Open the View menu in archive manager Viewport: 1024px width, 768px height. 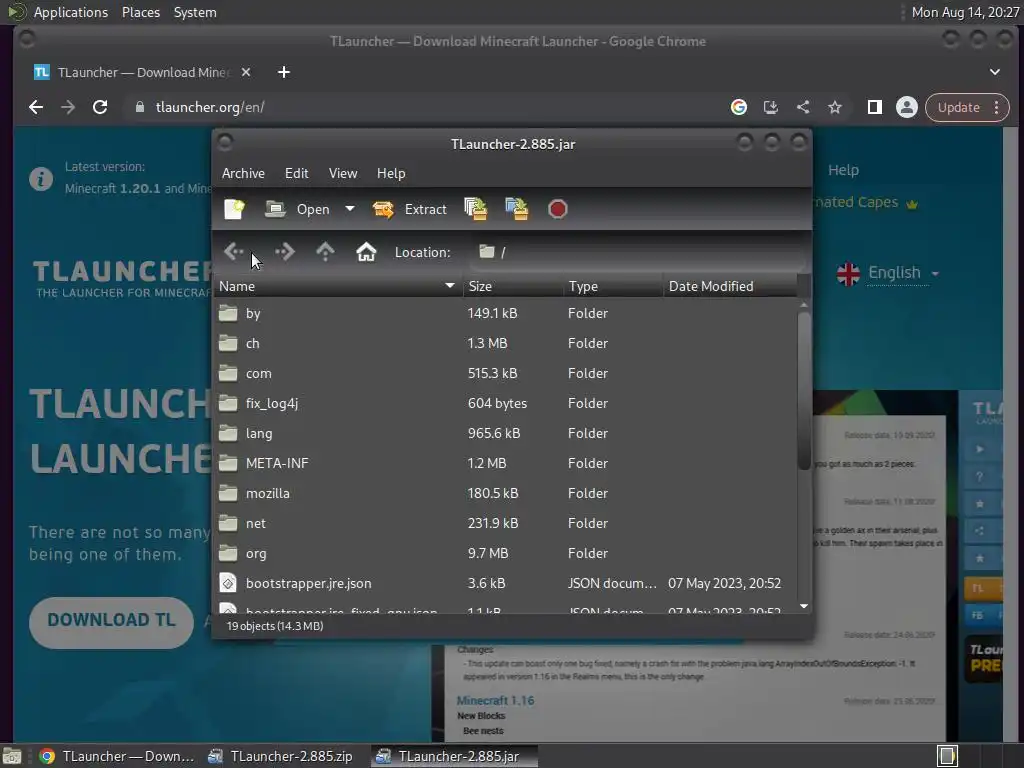coord(343,173)
